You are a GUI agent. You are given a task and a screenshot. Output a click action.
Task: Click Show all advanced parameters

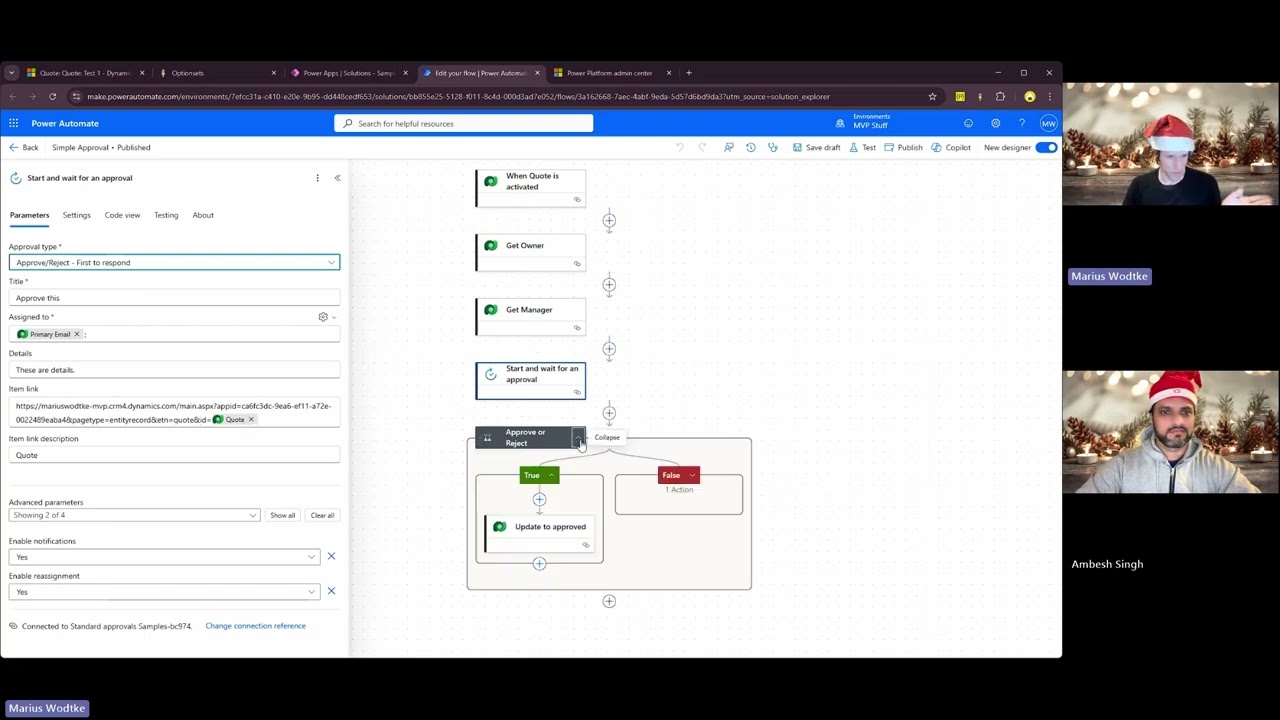tap(282, 515)
